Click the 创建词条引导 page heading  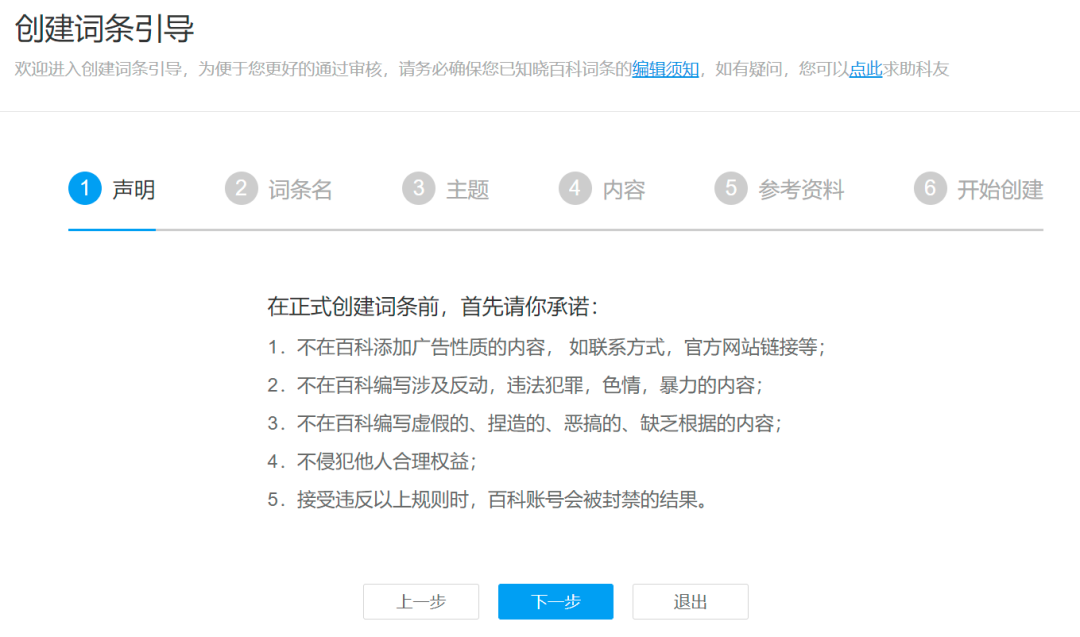tap(105, 28)
